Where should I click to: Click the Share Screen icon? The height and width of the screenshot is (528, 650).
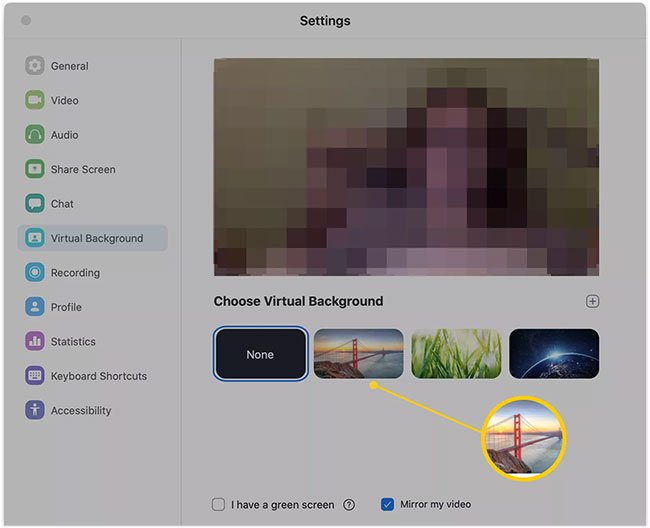click(x=35, y=169)
